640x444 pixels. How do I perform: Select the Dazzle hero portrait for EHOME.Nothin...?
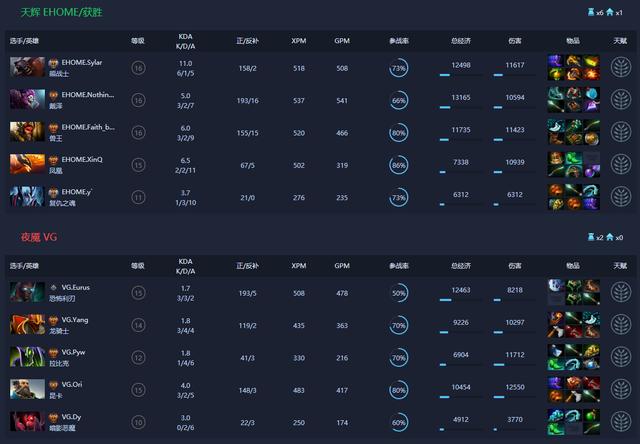(x=27, y=99)
